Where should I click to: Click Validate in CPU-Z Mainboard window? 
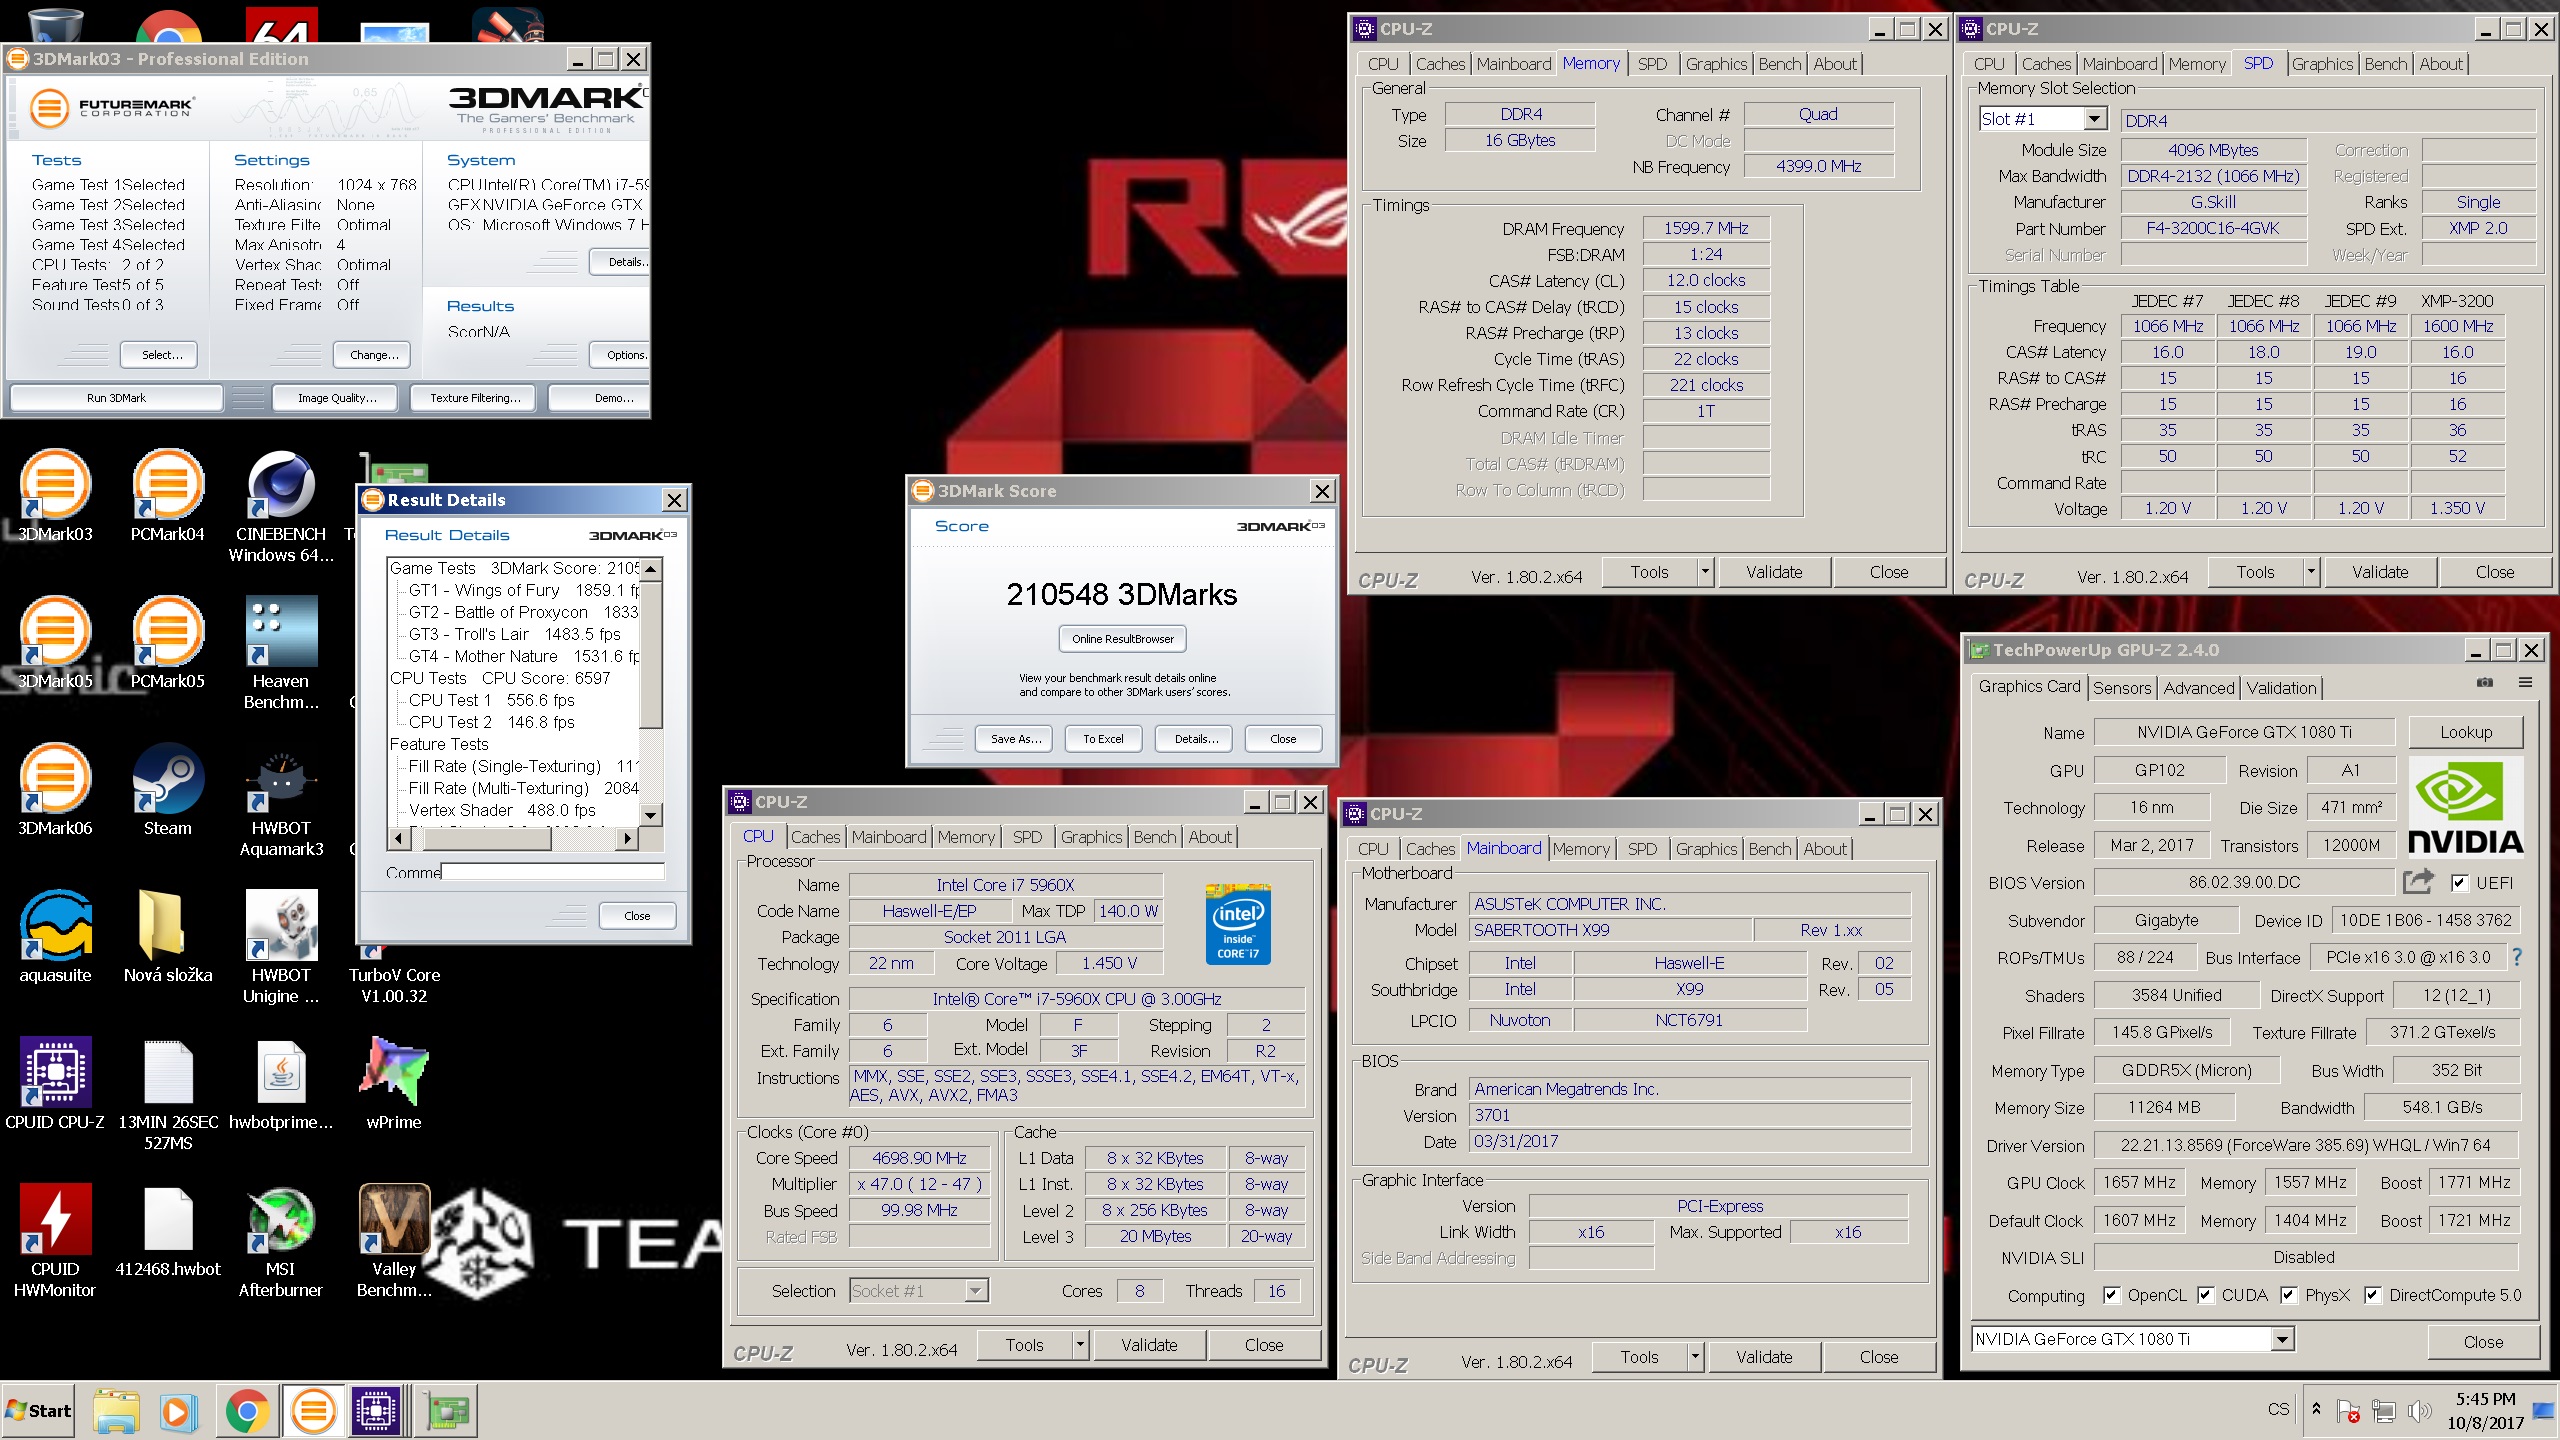(x=1763, y=1357)
